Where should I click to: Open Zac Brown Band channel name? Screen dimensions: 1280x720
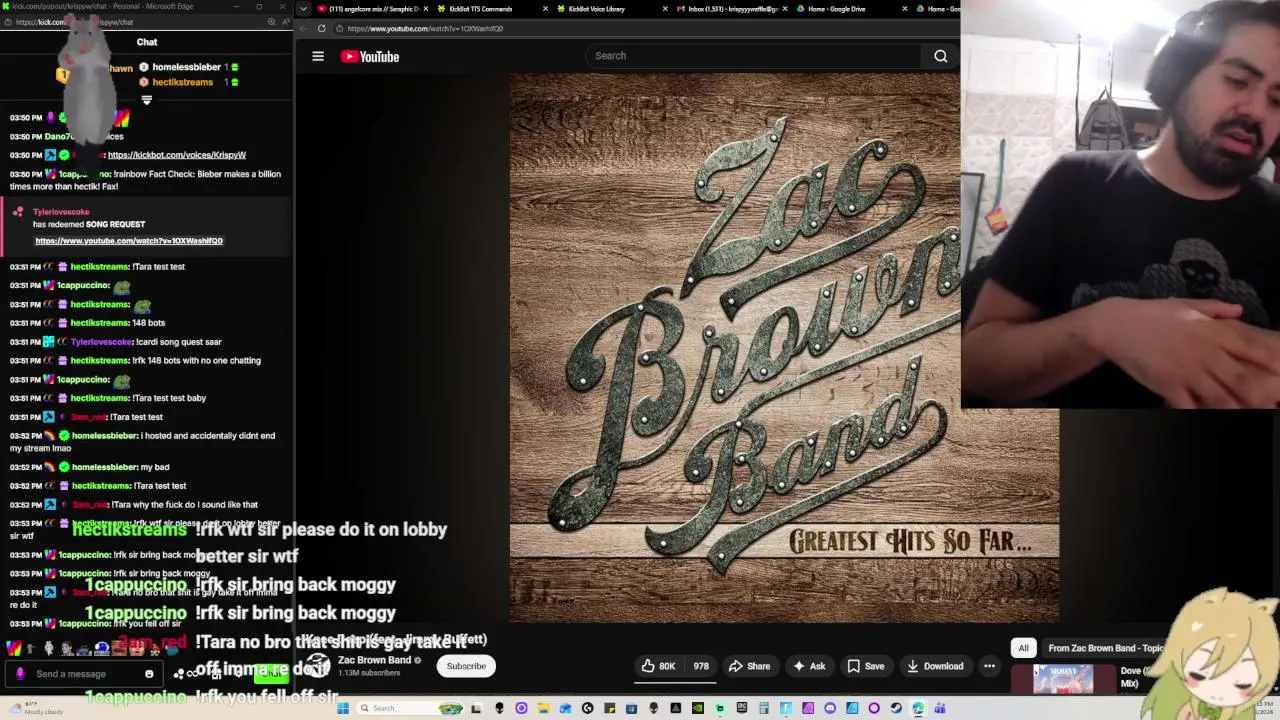374,660
